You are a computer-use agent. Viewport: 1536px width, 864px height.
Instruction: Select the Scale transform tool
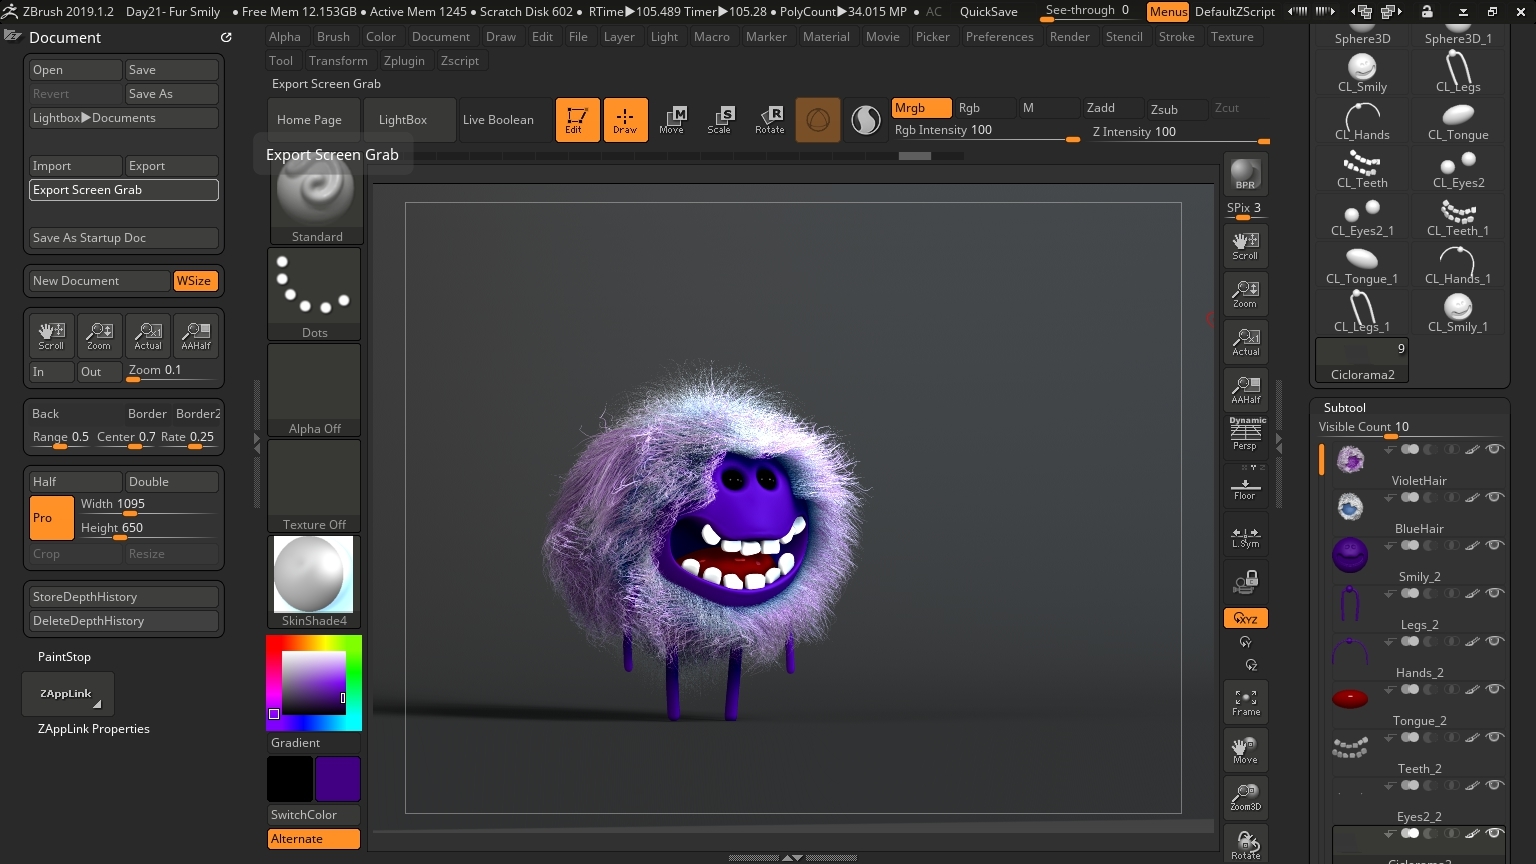[719, 120]
